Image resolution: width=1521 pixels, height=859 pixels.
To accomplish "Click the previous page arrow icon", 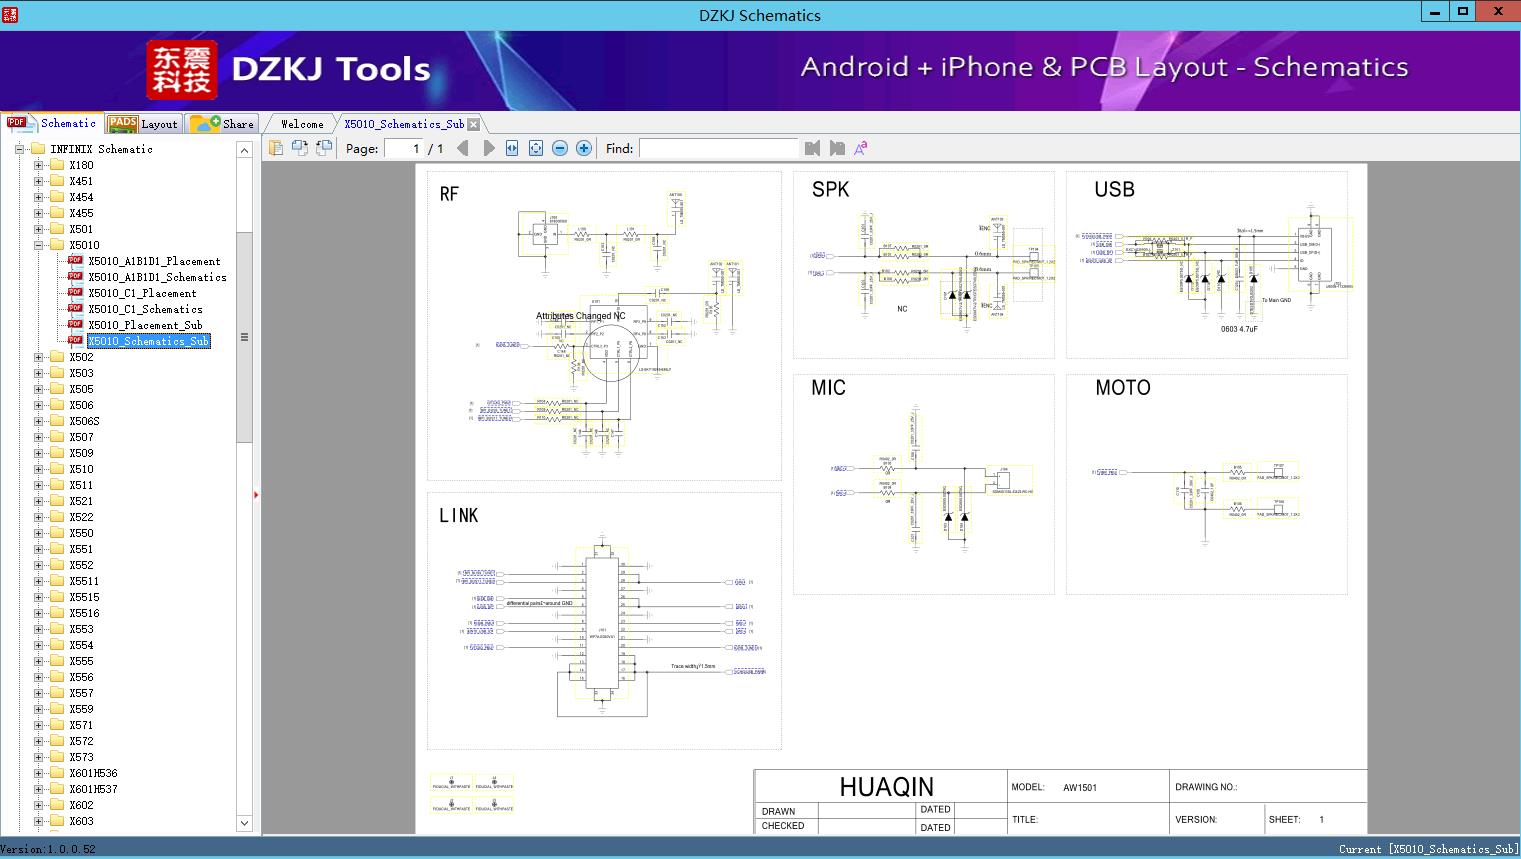I will pos(462,147).
